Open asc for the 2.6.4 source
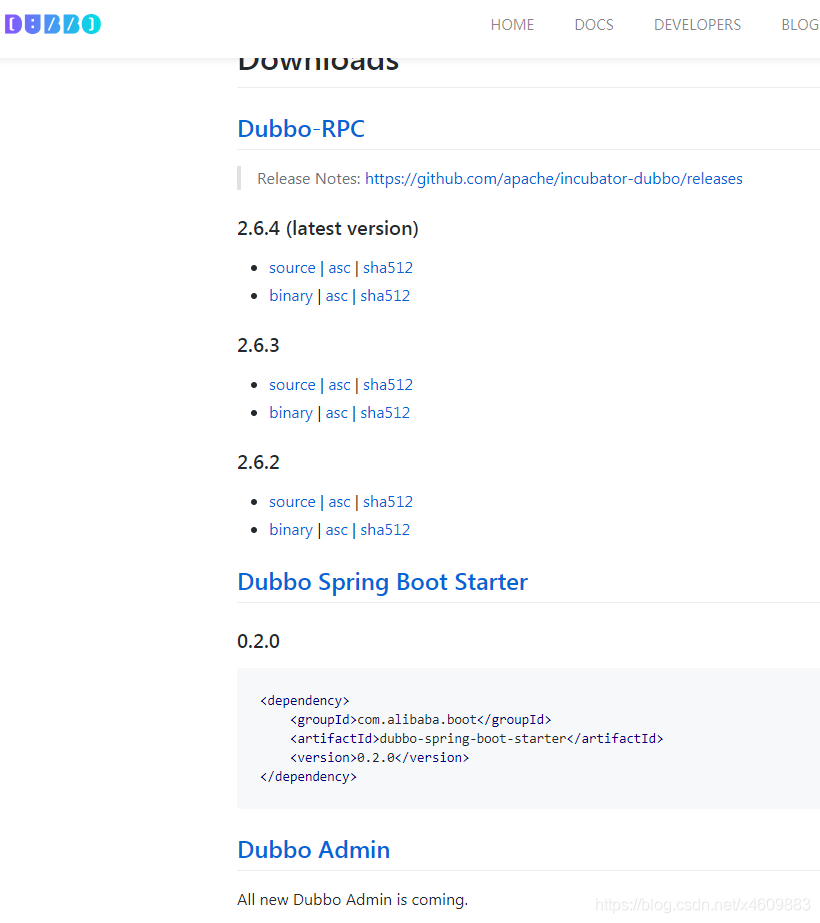 point(339,268)
